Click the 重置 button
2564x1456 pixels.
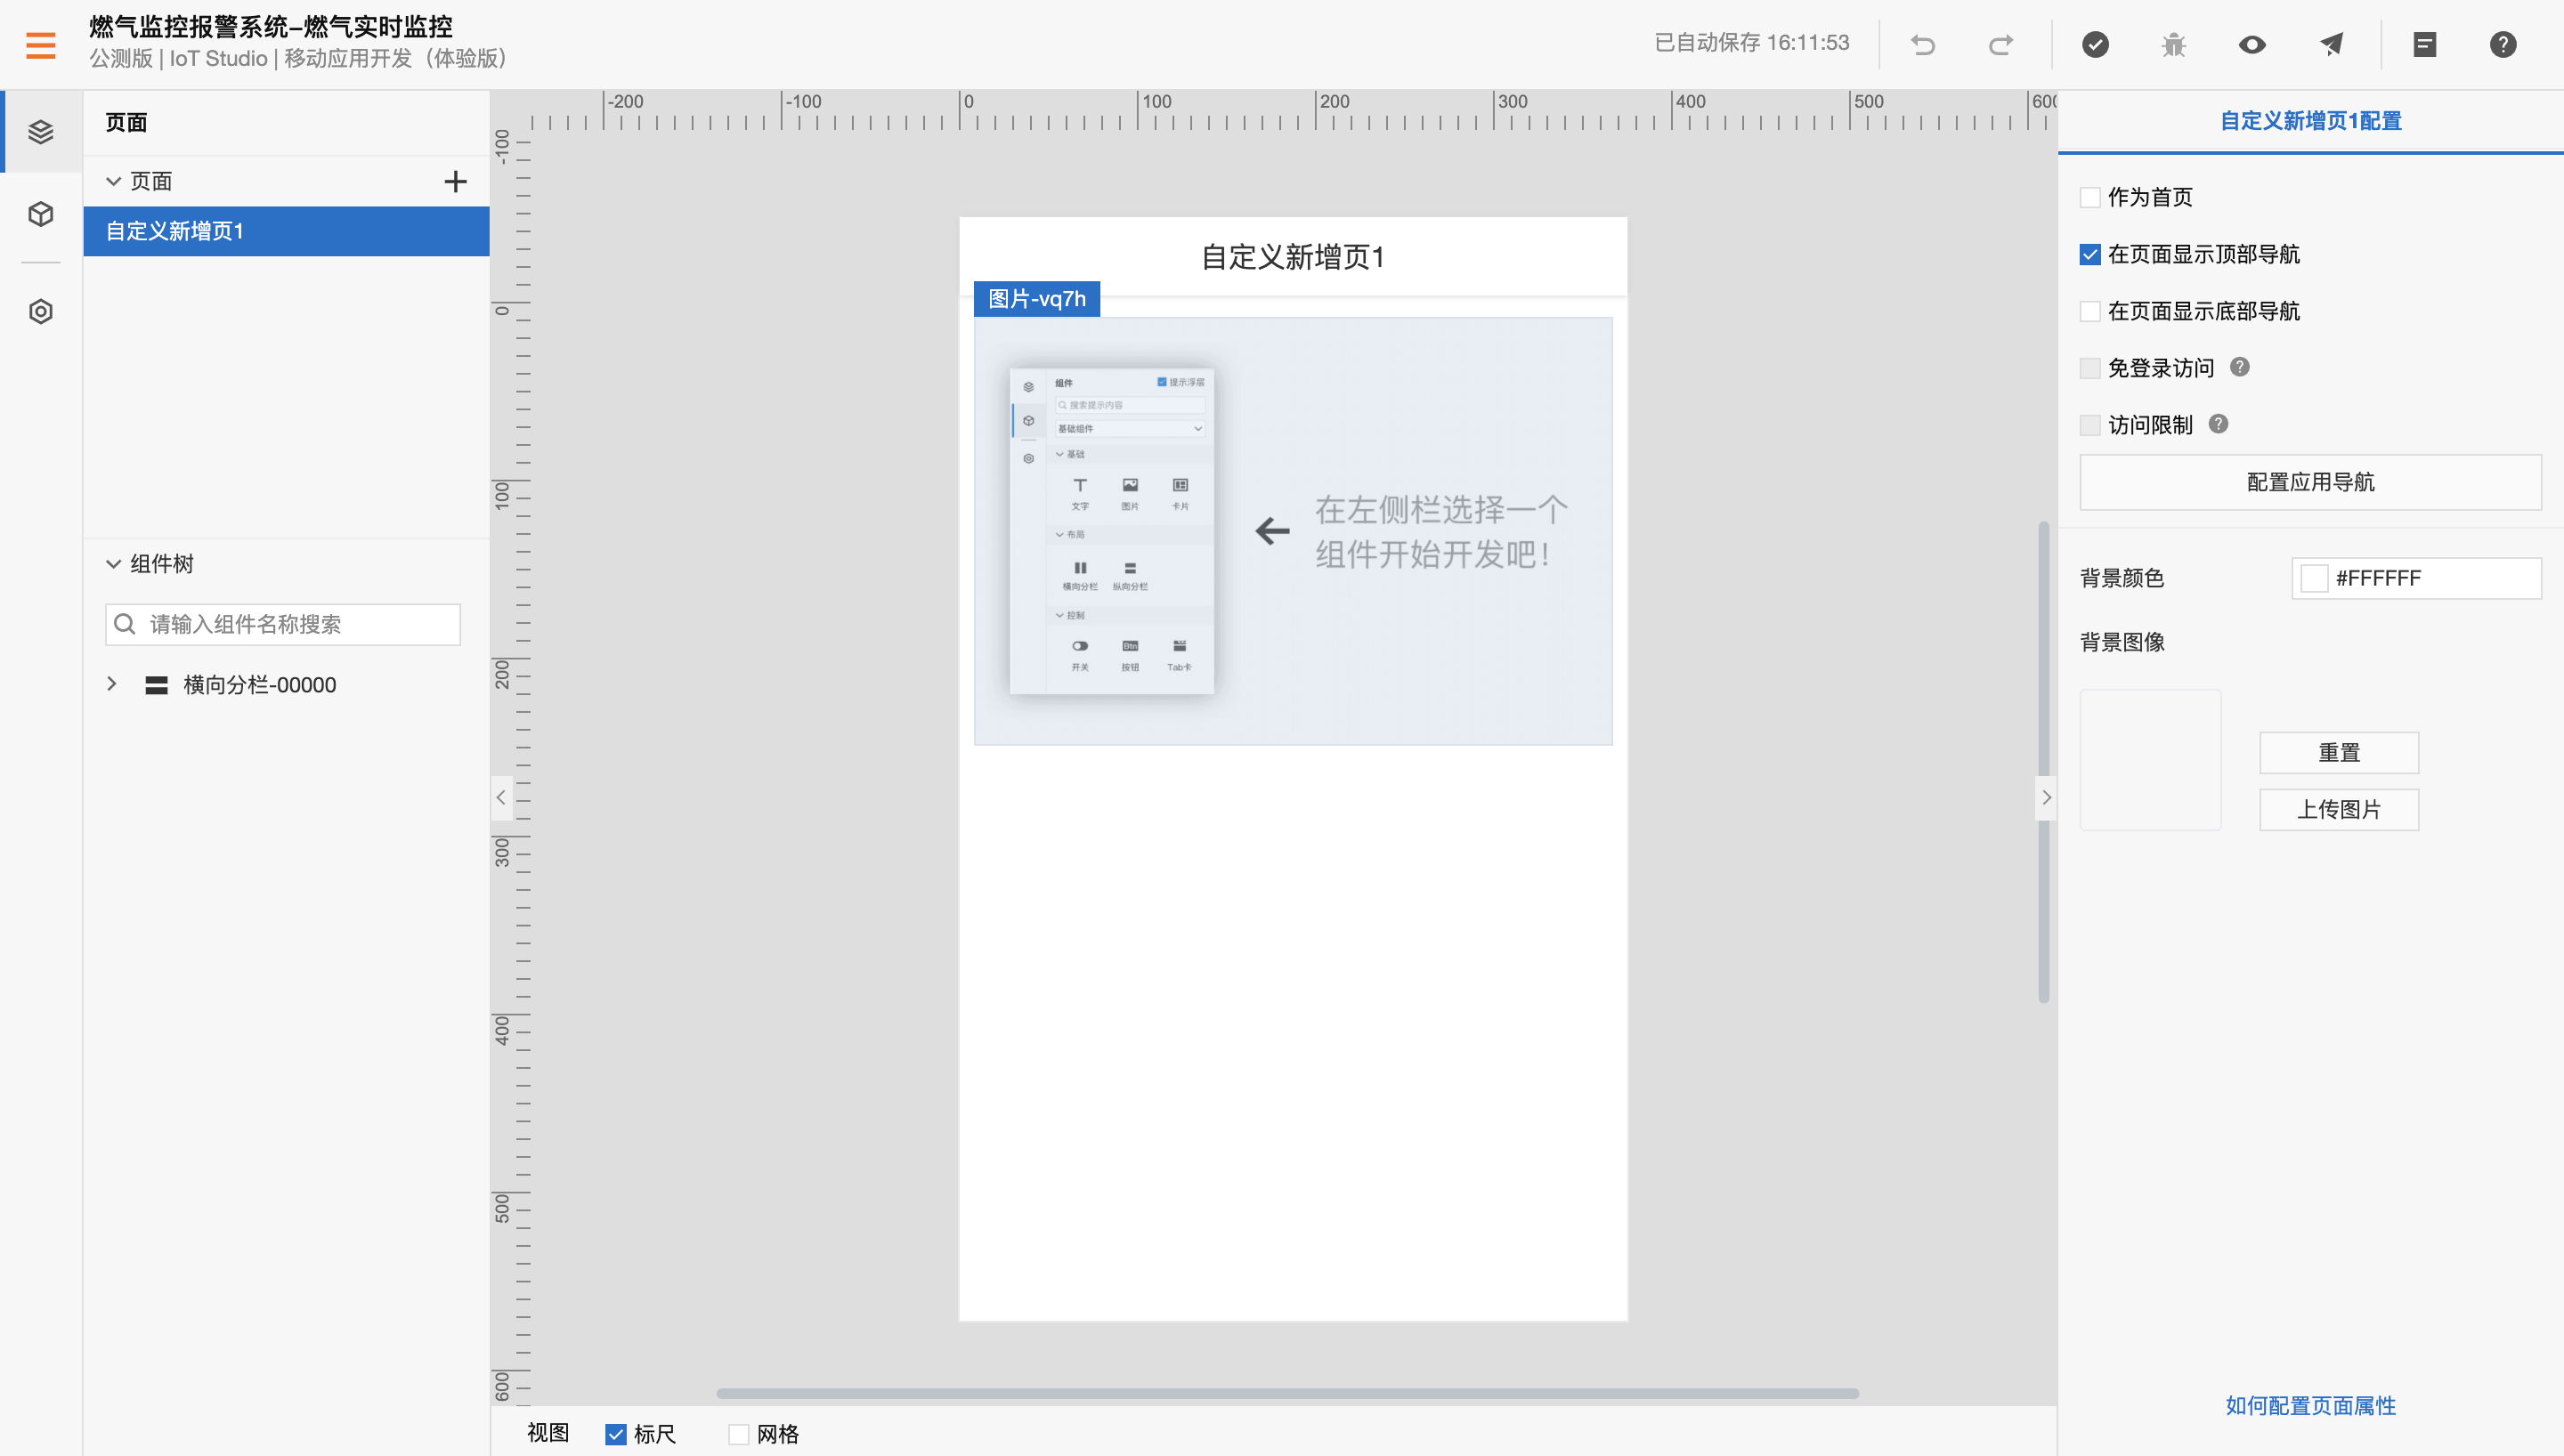(2339, 752)
